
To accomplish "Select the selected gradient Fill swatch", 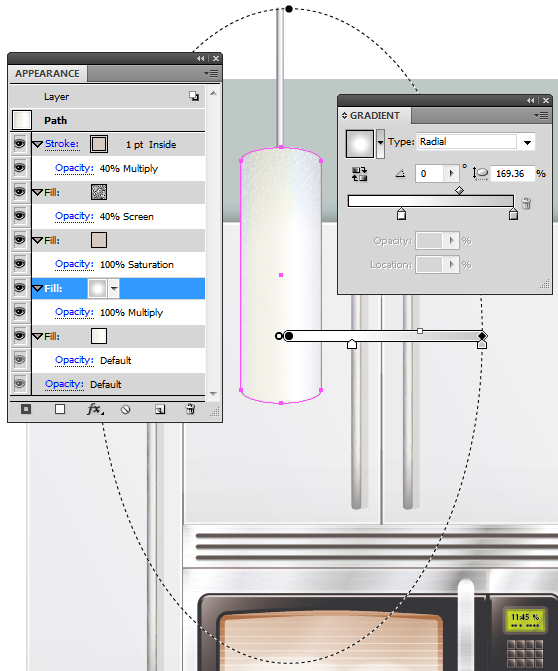I will tap(97, 288).
